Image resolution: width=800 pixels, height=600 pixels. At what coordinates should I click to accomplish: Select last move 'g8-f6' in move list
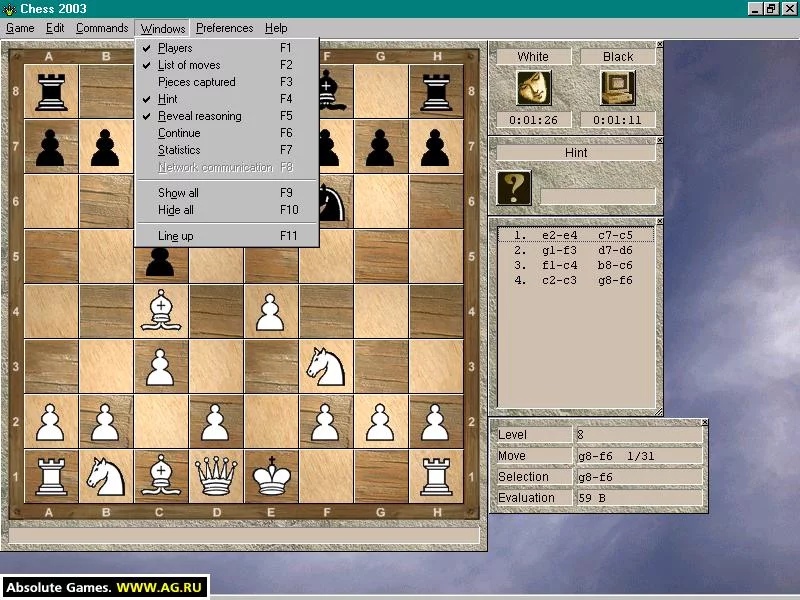(x=615, y=280)
